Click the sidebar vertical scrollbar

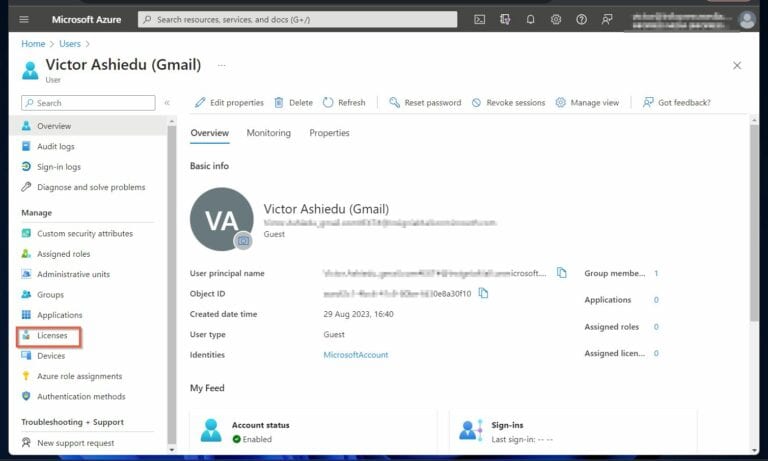pyautogui.click(x=171, y=284)
